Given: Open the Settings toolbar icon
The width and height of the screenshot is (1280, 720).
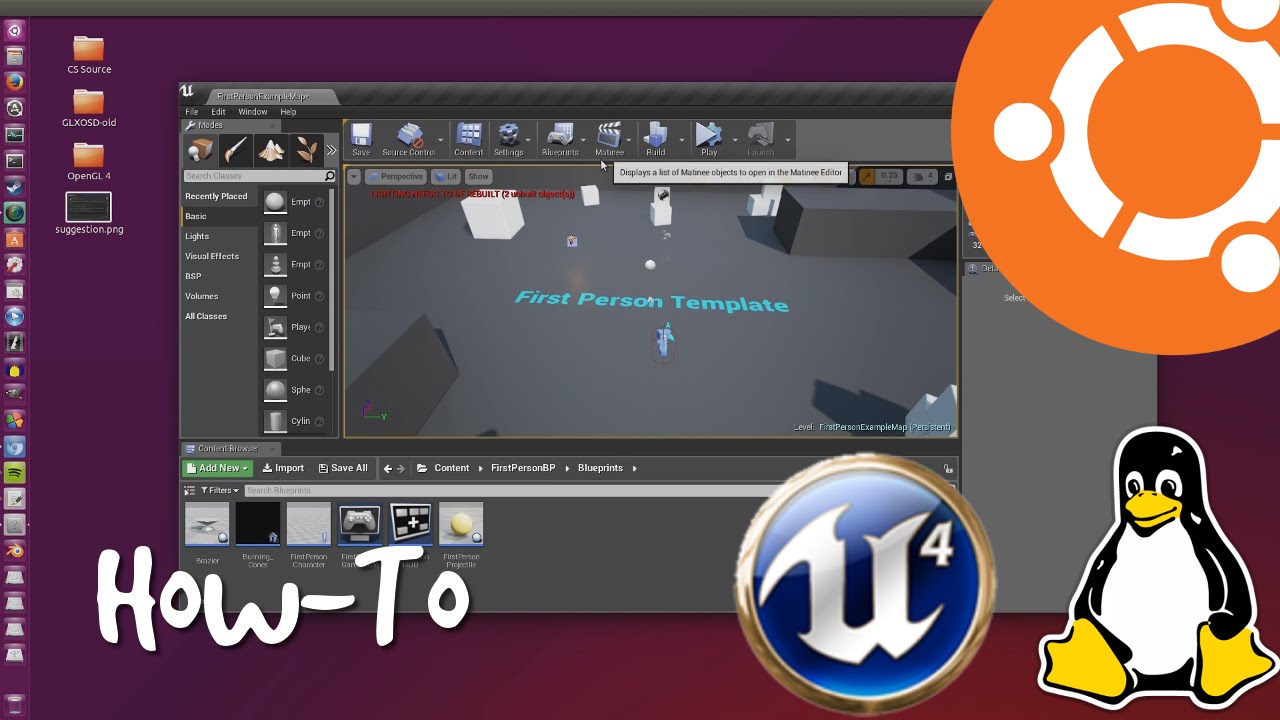Looking at the screenshot, I should pyautogui.click(x=508, y=139).
